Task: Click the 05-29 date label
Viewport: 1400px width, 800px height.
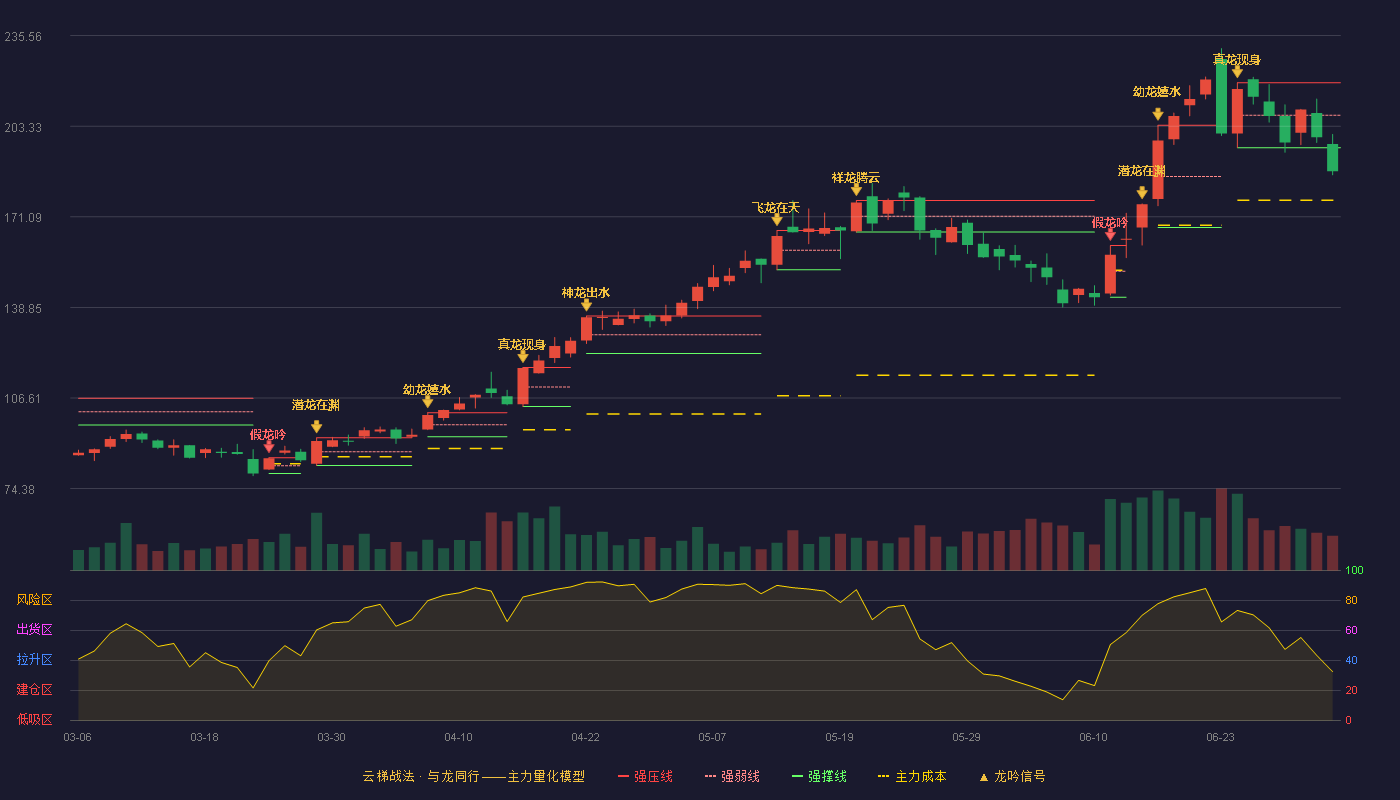Action: tap(966, 737)
